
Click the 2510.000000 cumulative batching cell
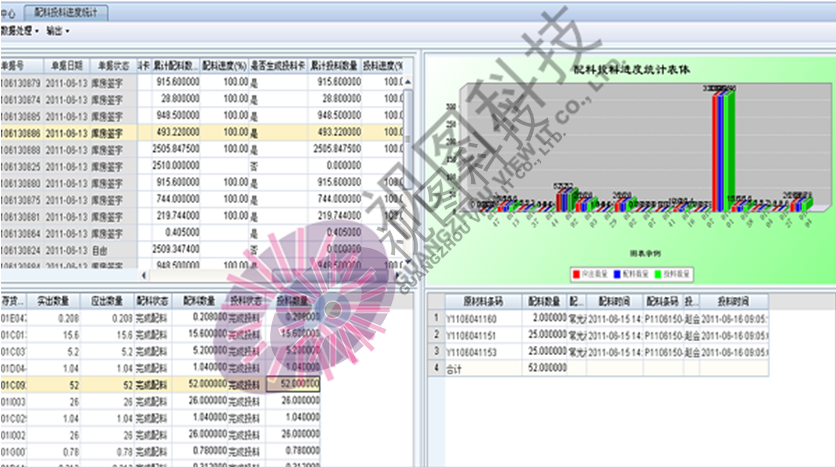(x=175, y=166)
